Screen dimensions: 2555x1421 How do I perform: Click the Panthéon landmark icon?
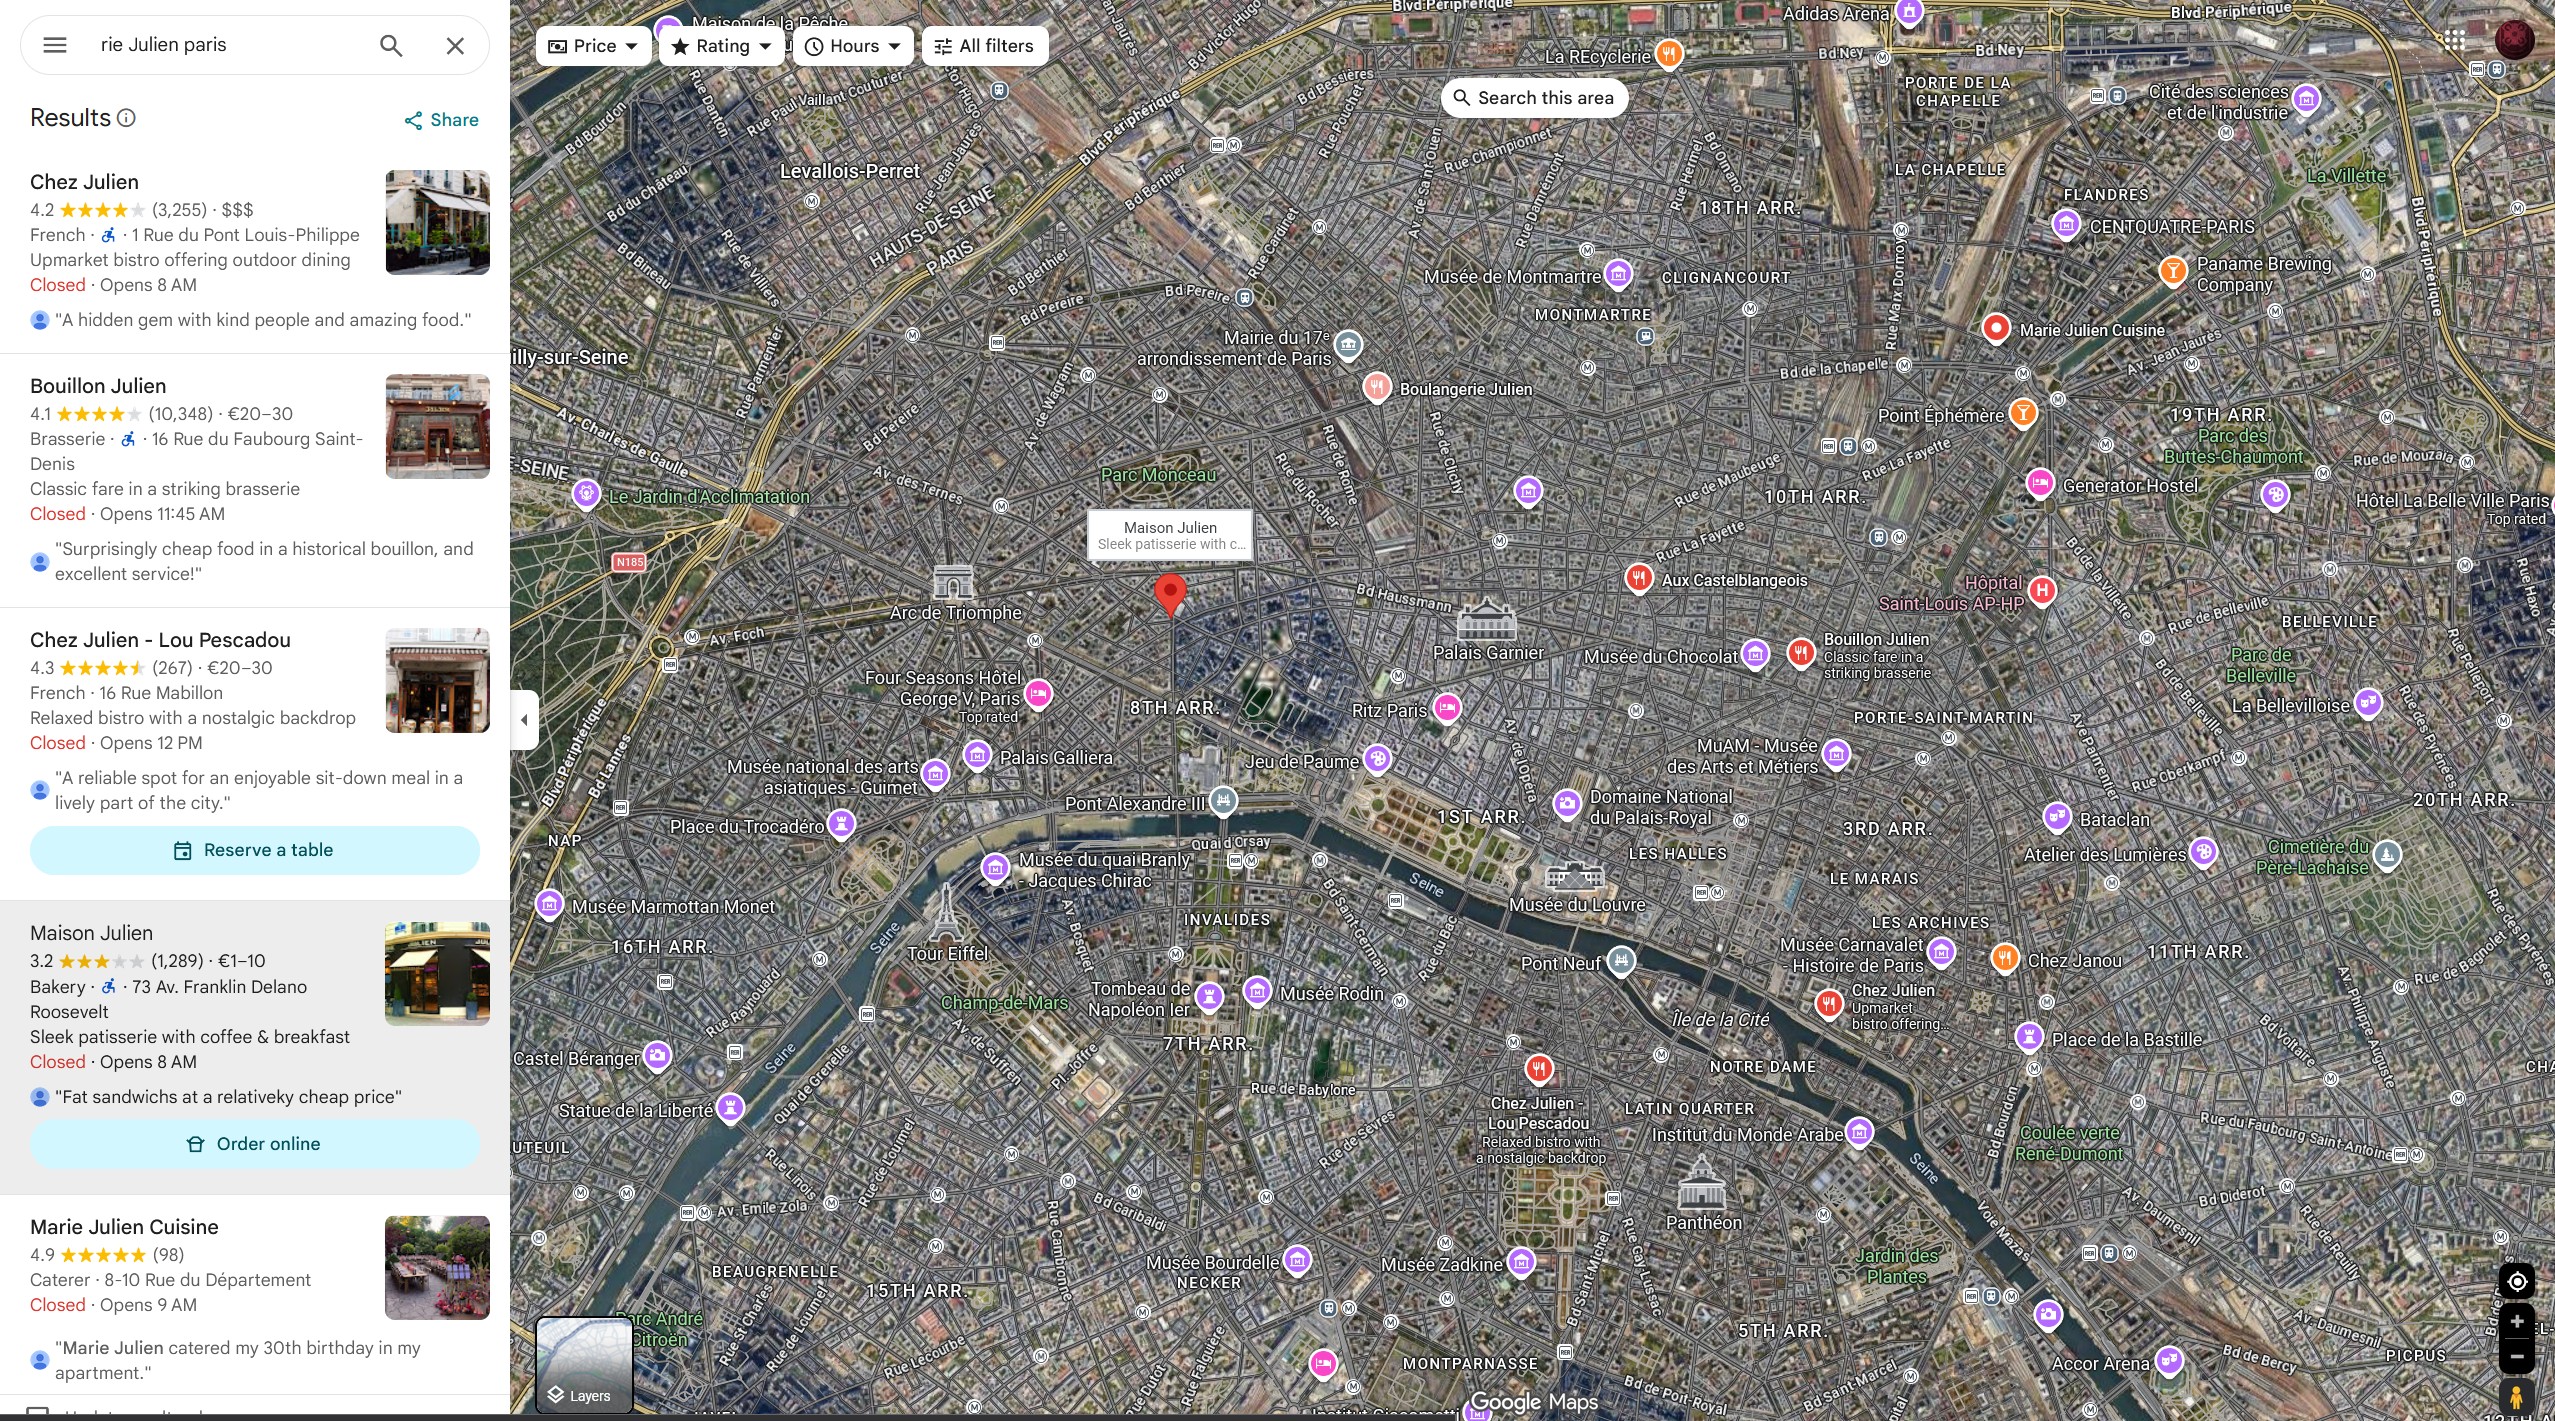tap(1701, 1182)
